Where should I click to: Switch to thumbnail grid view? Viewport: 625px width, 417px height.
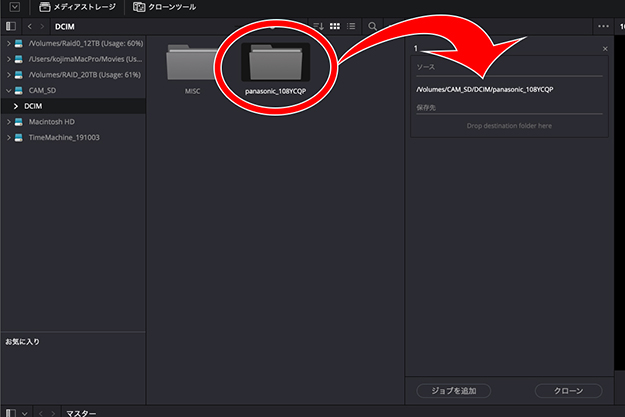[335, 25]
